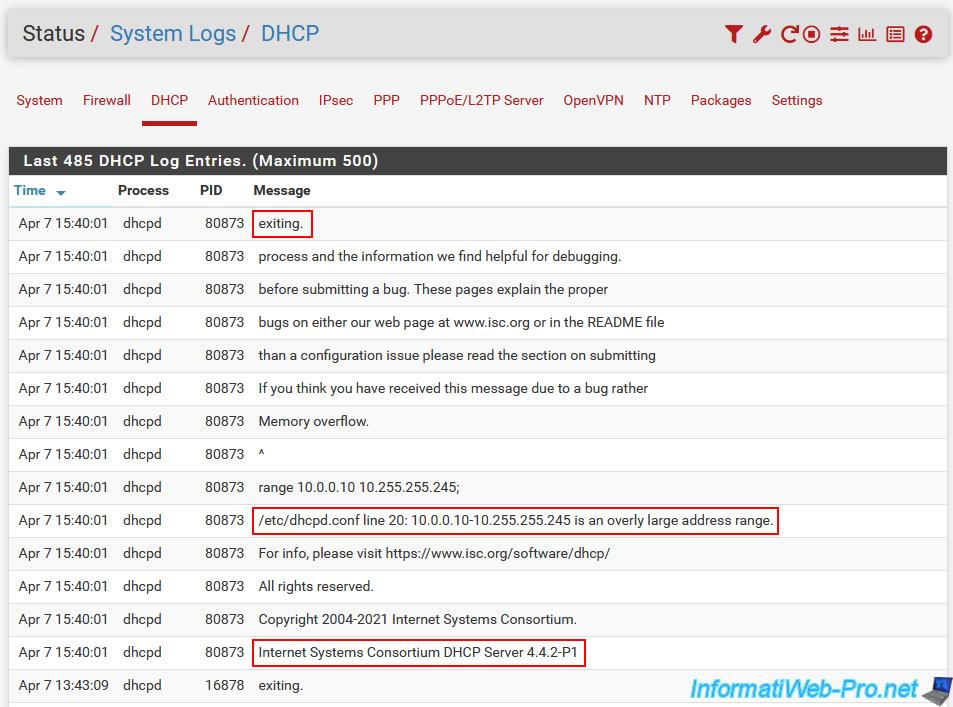953x707 pixels.
Task: Open the help question mark icon
Action: [923, 34]
